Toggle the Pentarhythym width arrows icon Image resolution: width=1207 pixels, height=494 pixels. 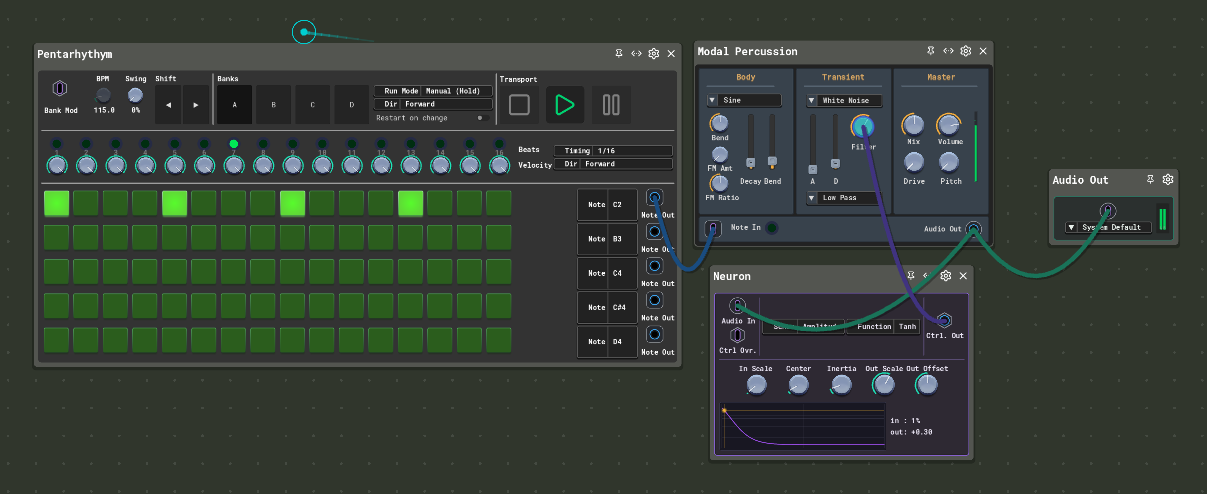point(637,53)
